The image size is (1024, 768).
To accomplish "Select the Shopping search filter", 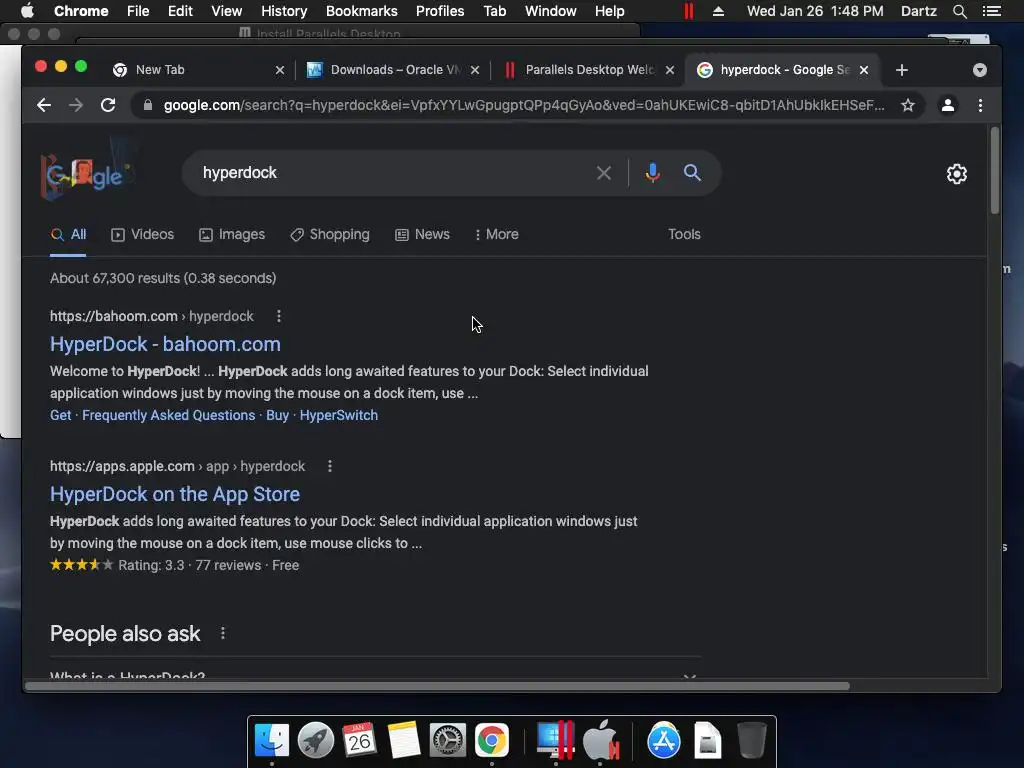I will [x=330, y=234].
